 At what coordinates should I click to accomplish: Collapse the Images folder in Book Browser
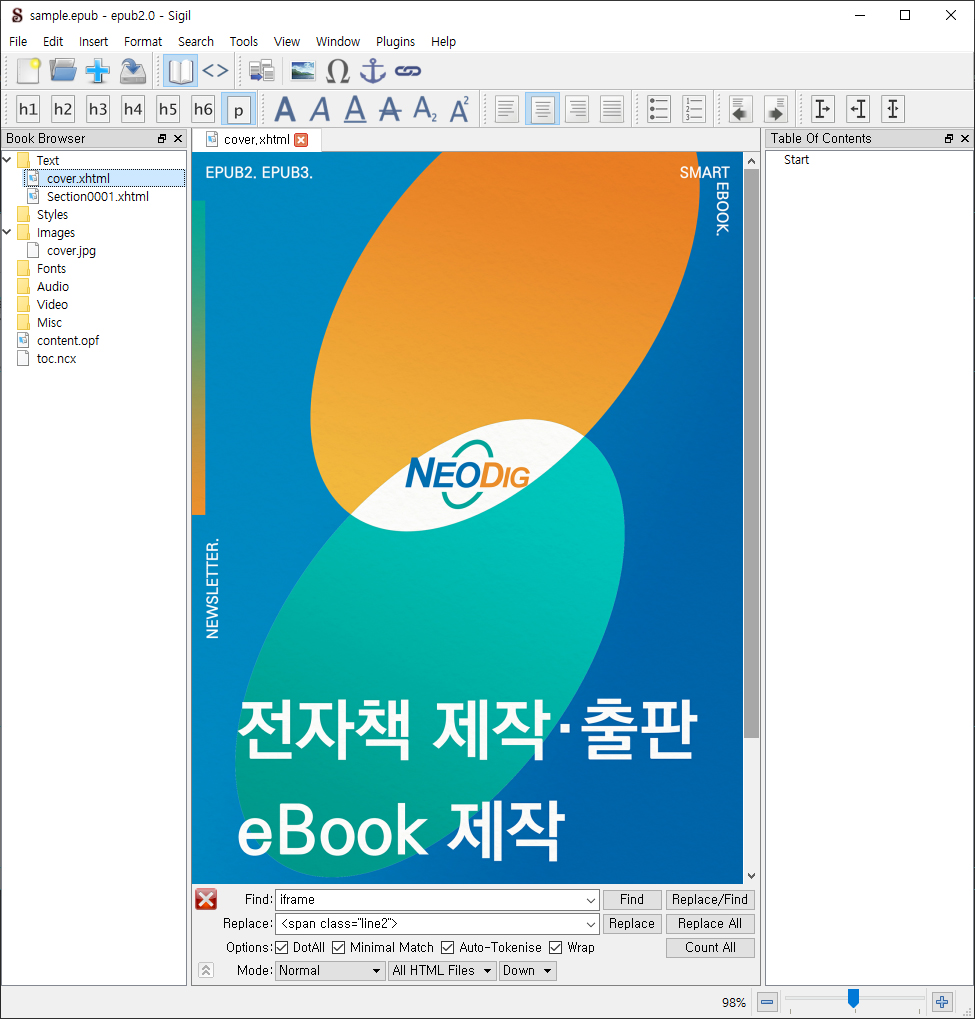(x=7, y=231)
